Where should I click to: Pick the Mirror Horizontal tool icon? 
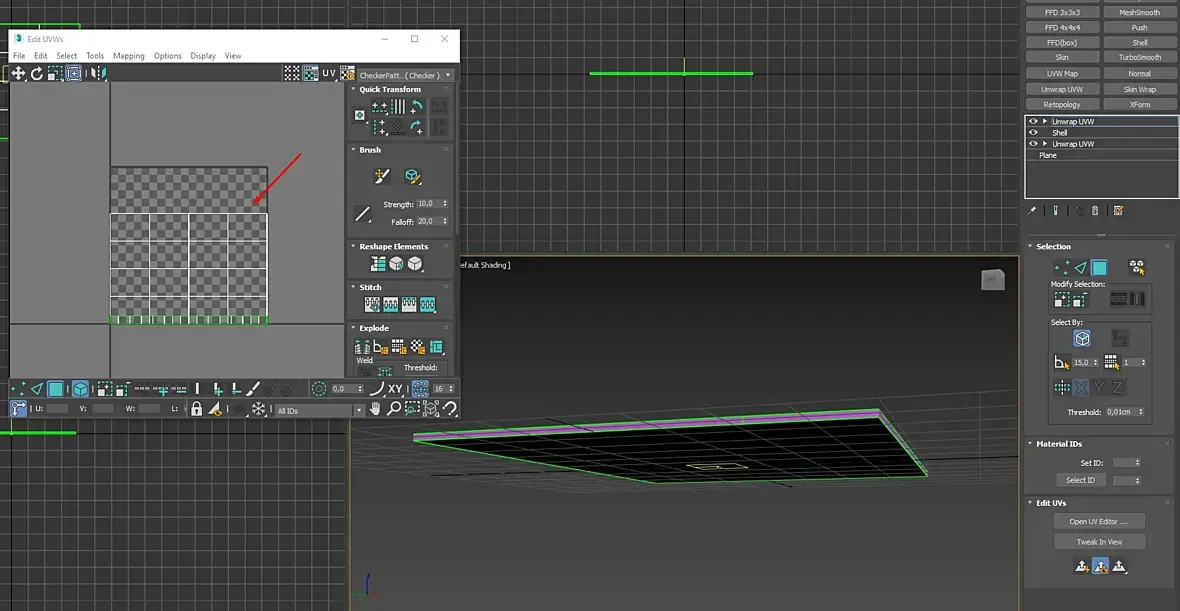tap(98, 73)
